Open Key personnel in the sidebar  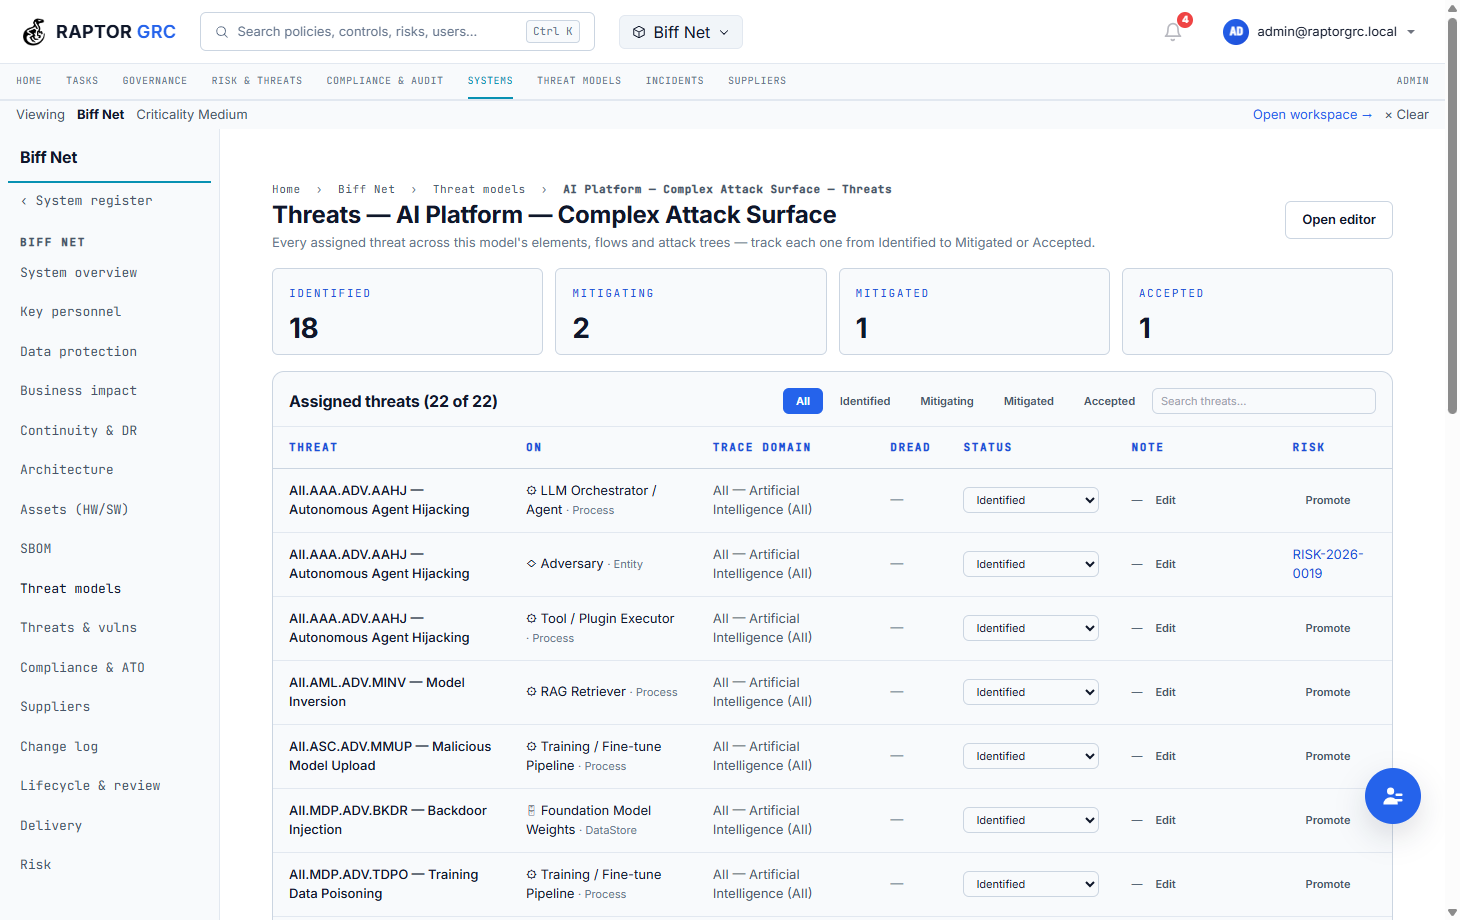click(70, 312)
